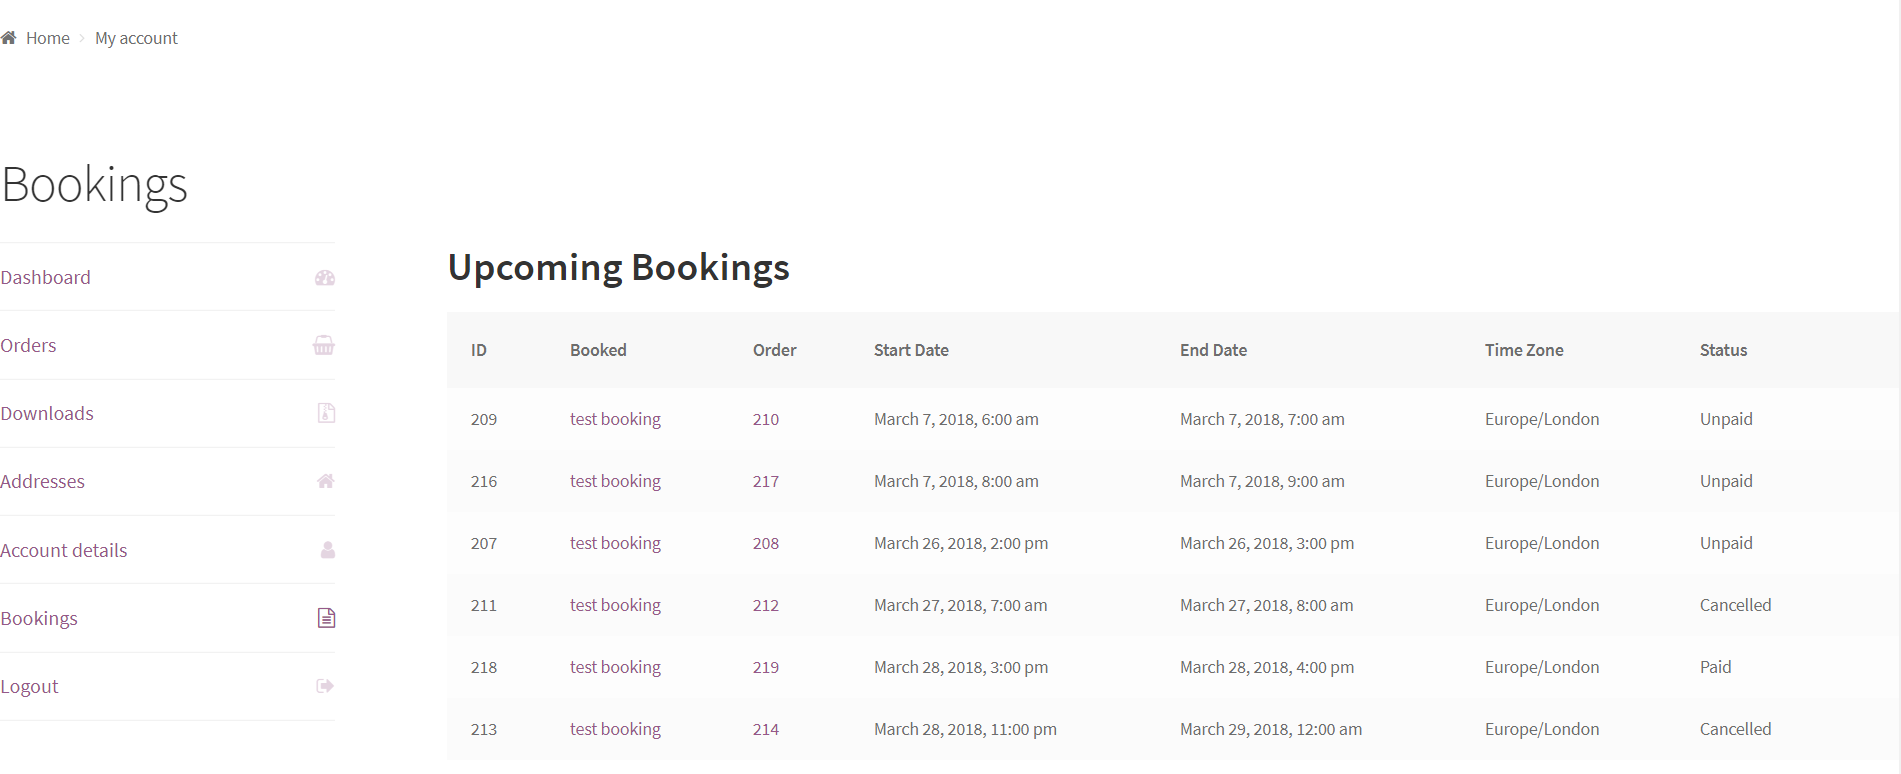Open Account details in sidebar
Image resolution: width=1901 pixels, height=774 pixels.
(64, 551)
